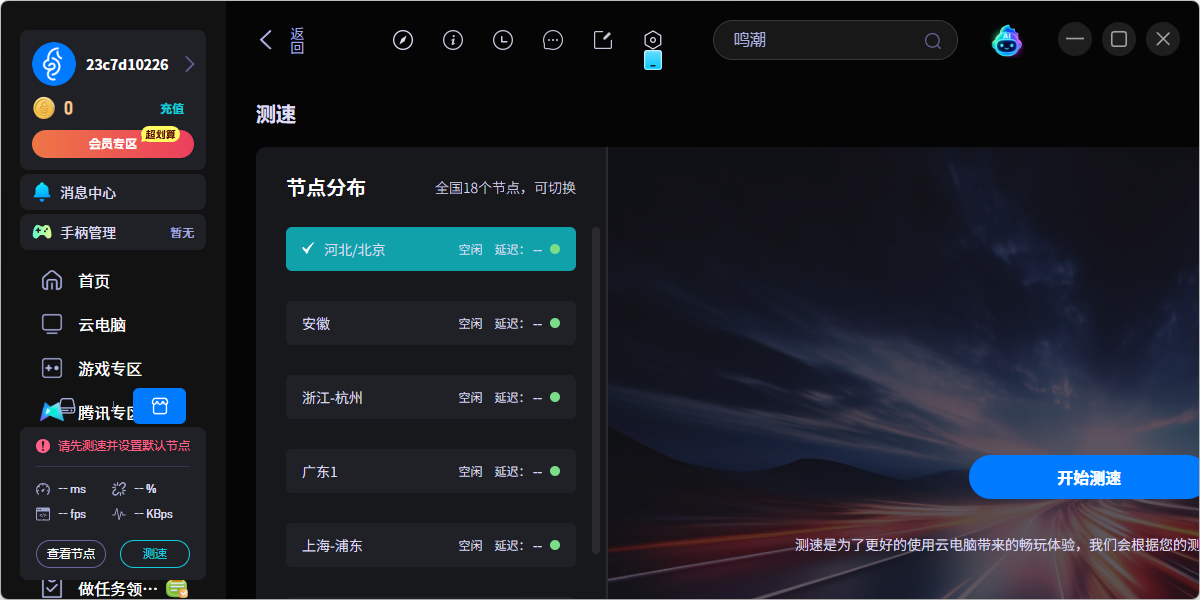Click the search field containing 鸣潮
The height and width of the screenshot is (600, 1200).
(x=835, y=40)
